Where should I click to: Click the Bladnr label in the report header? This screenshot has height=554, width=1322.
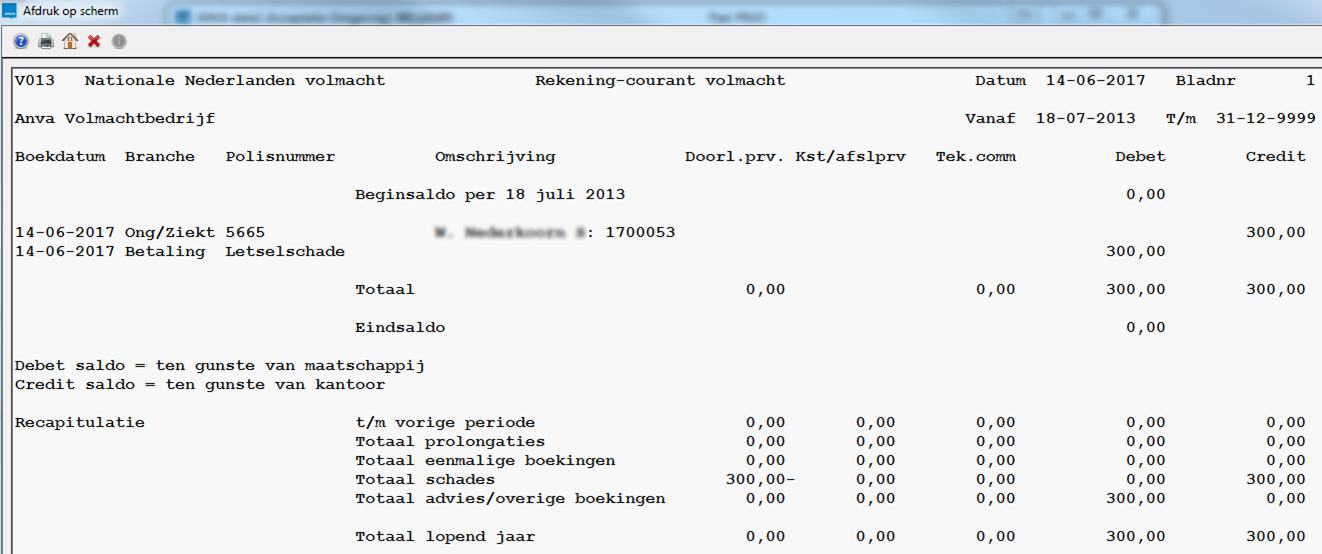[x=1205, y=80]
